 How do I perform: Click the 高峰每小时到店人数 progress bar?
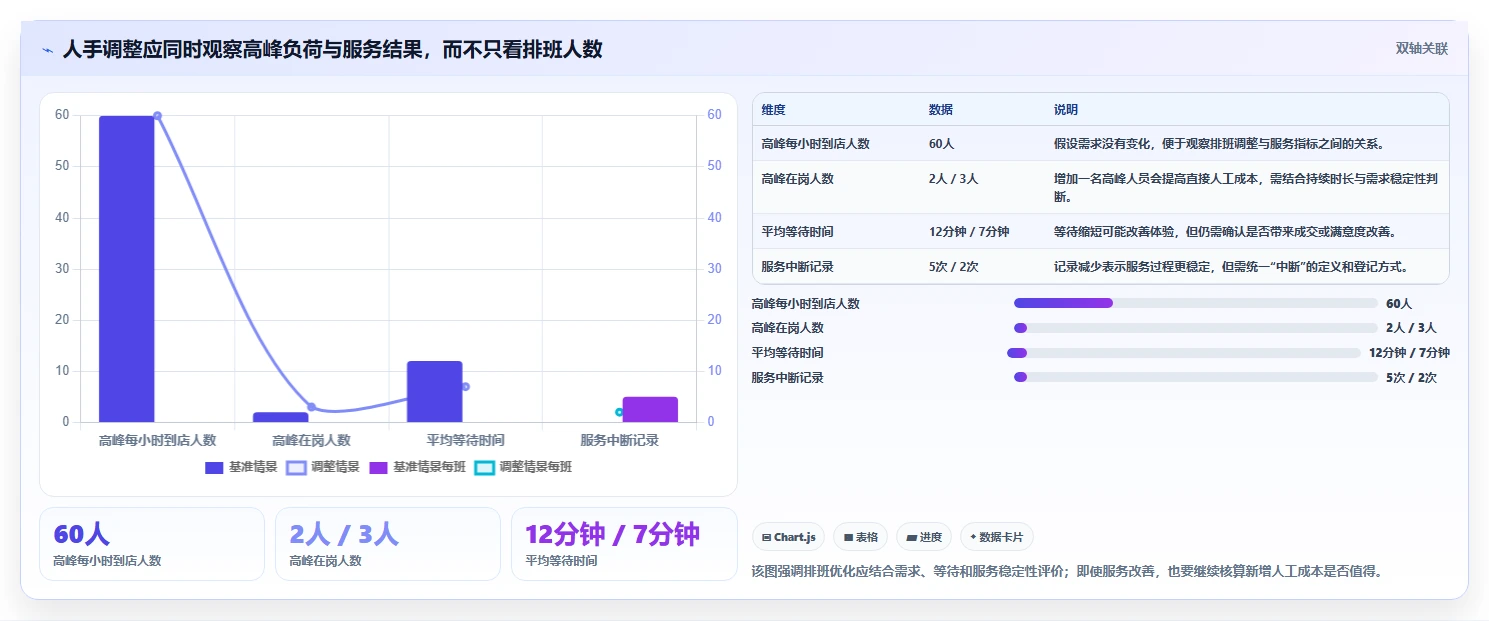[1196, 303]
